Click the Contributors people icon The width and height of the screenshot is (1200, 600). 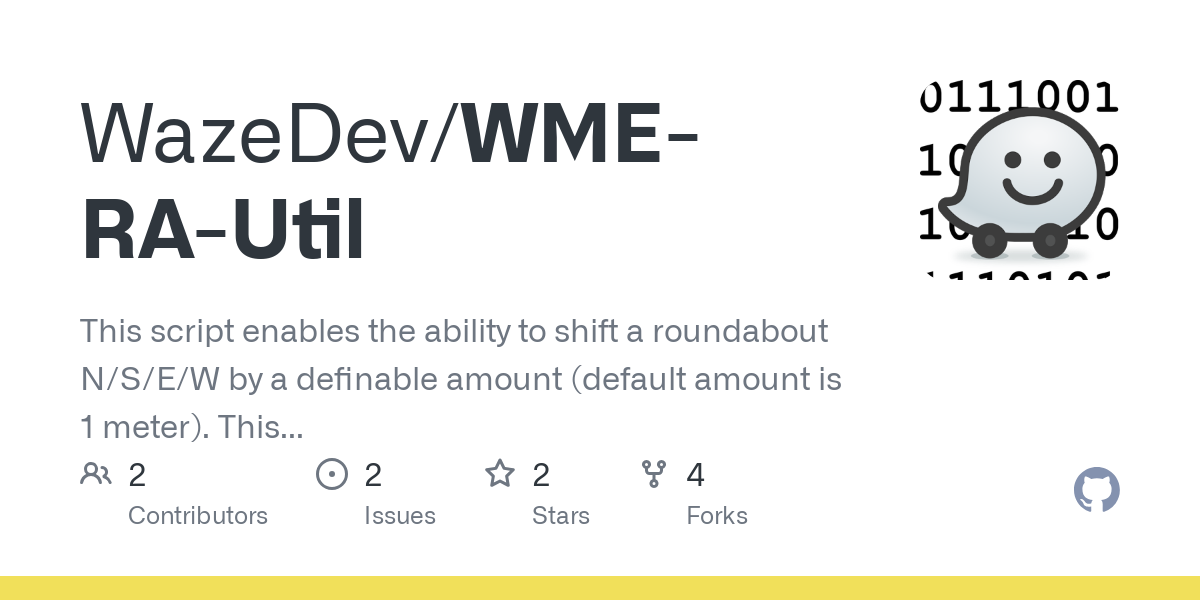point(96,474)
